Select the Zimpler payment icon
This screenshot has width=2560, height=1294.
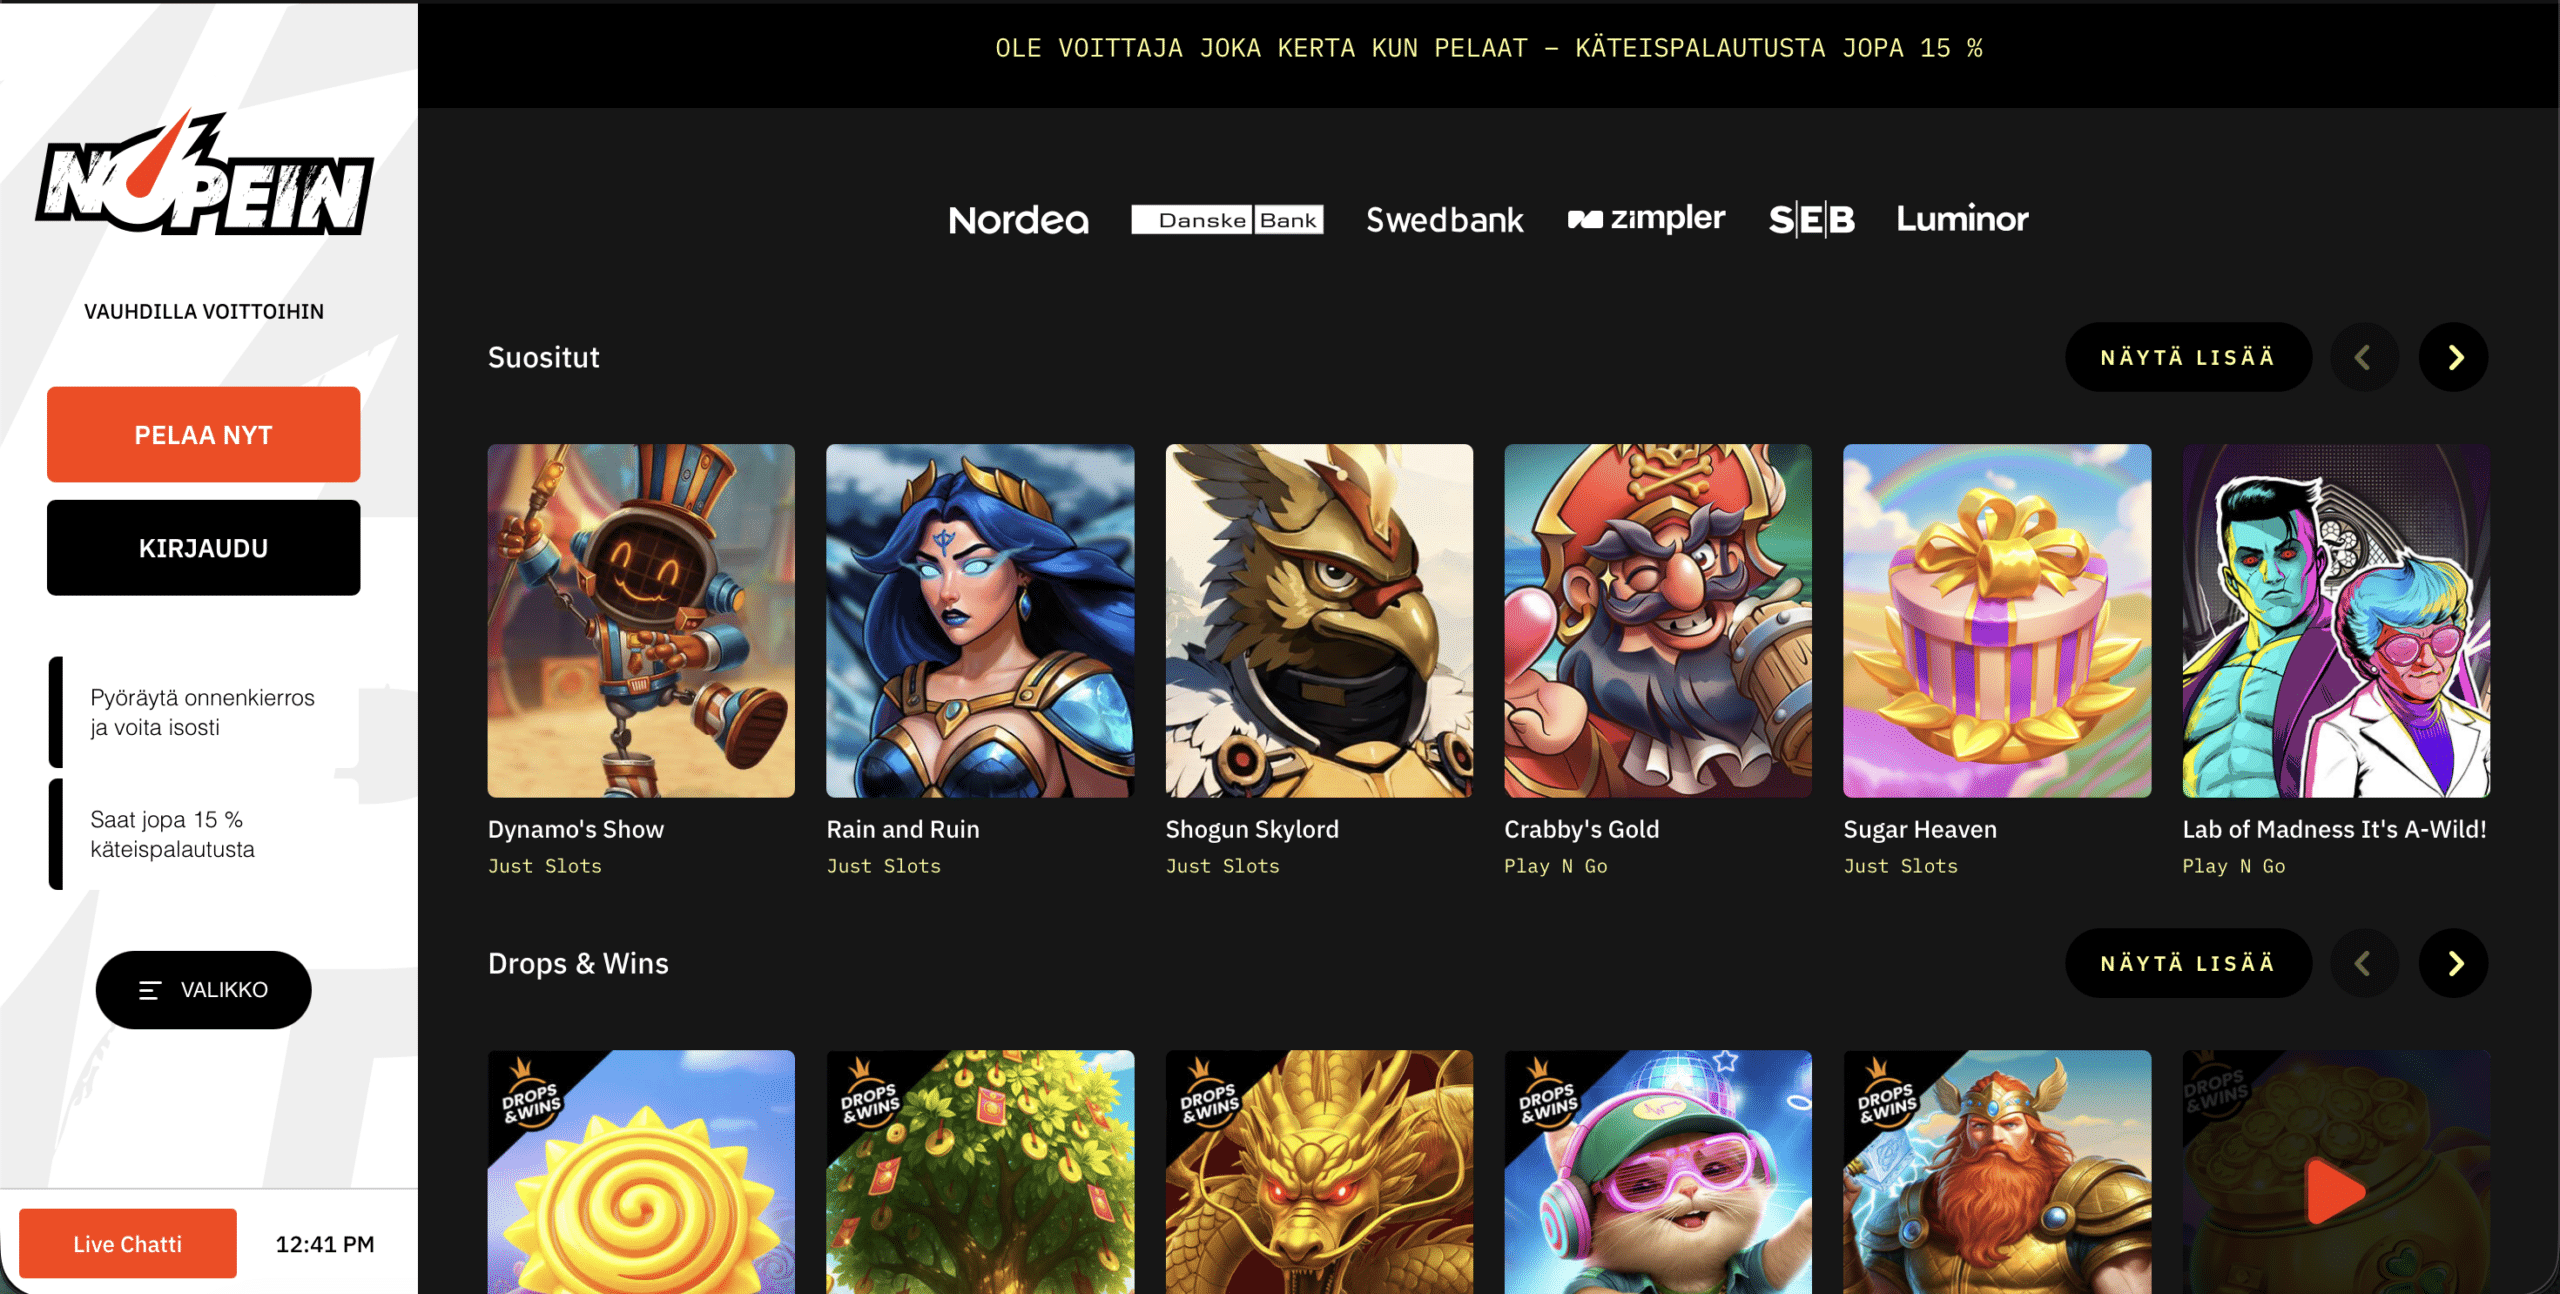pyautogui.click(x=1645, y=219)
